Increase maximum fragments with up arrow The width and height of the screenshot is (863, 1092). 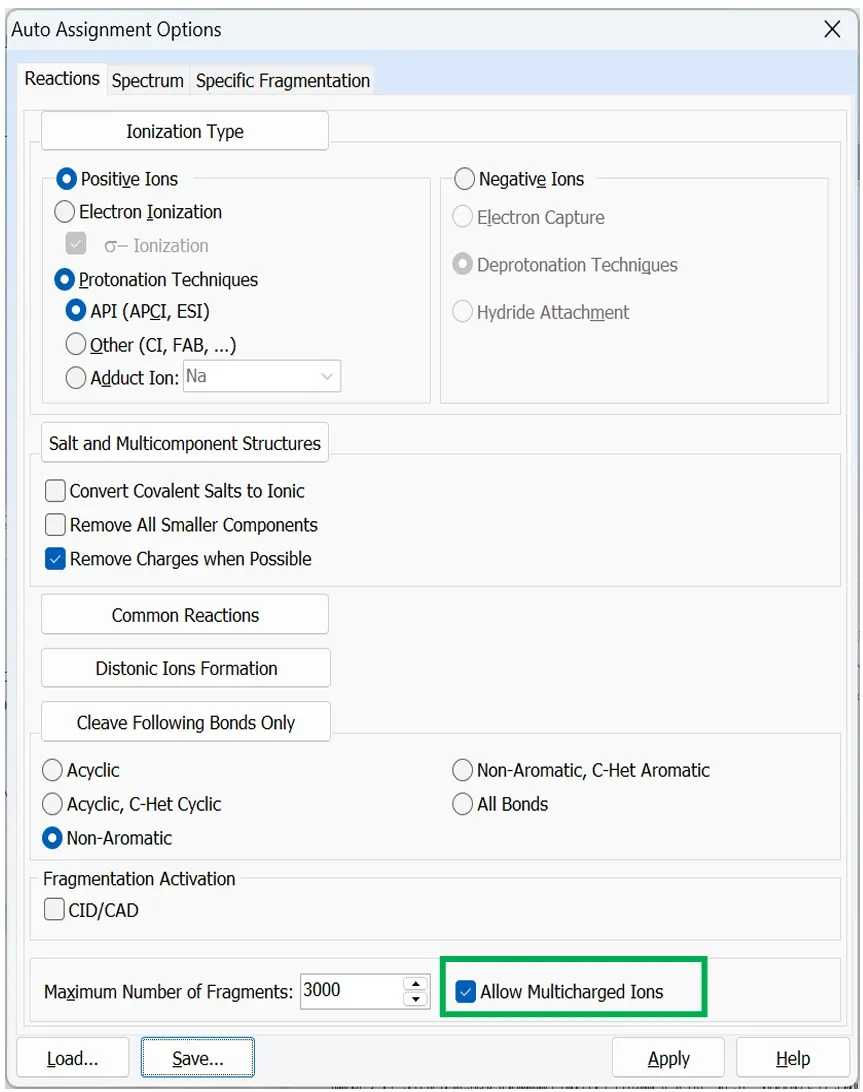click(x=416, y=983)
